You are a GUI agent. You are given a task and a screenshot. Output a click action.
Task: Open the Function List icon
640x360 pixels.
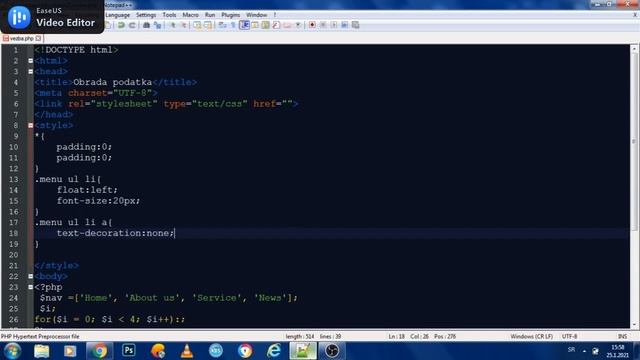pyautogui.click(x=276, y=25)
